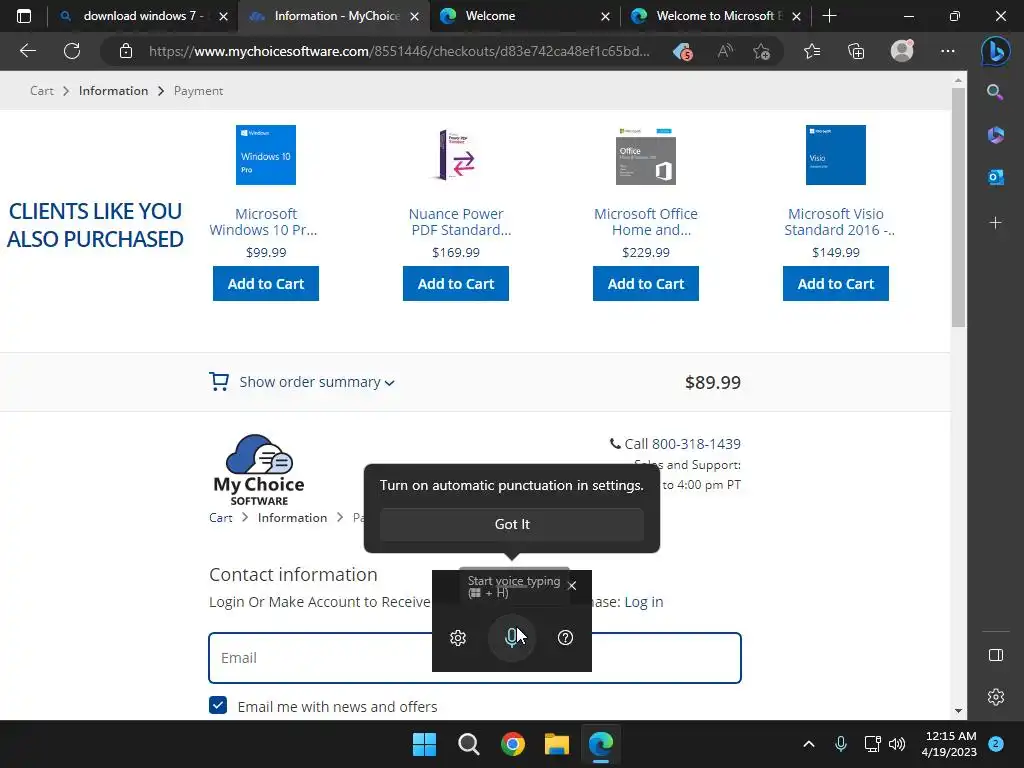Viewport: 1024px width, 768px height.
Task: Click the page vertical scrollbar thumb
Action: click(x=958, y=208)
